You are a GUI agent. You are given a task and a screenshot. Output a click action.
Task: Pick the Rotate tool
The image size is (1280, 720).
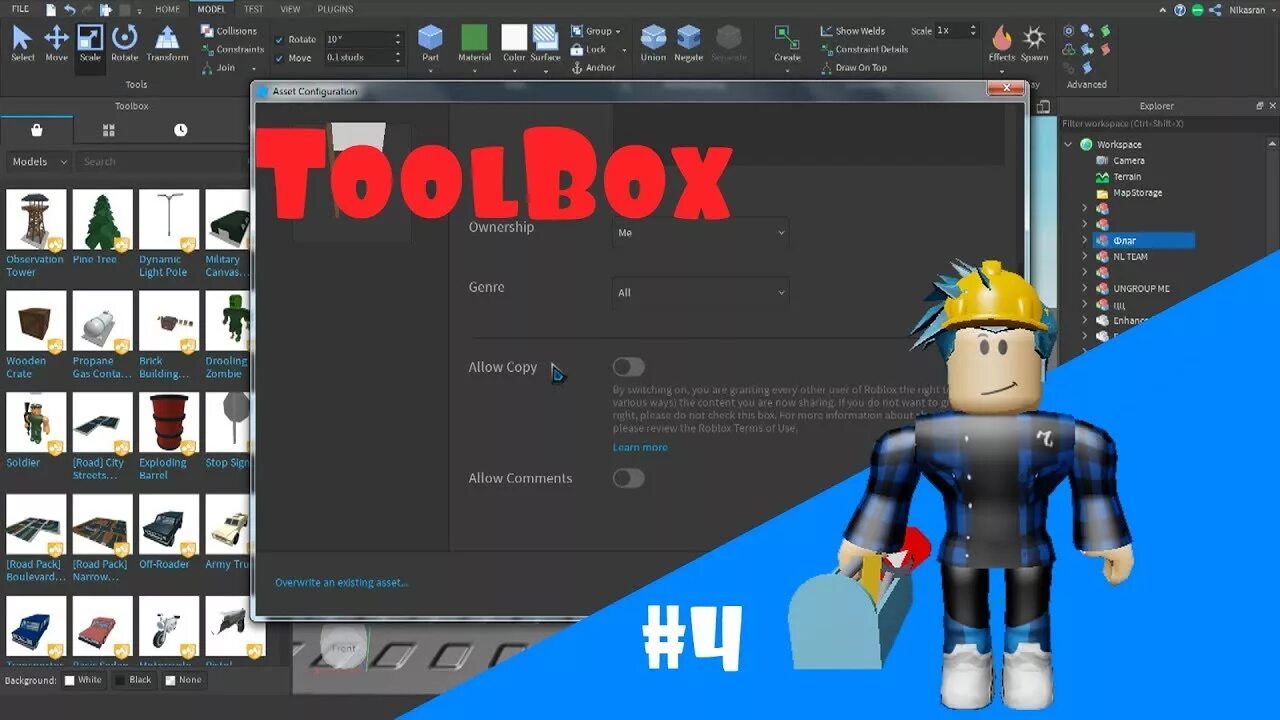pyautogui.click(x=124, y=44)
